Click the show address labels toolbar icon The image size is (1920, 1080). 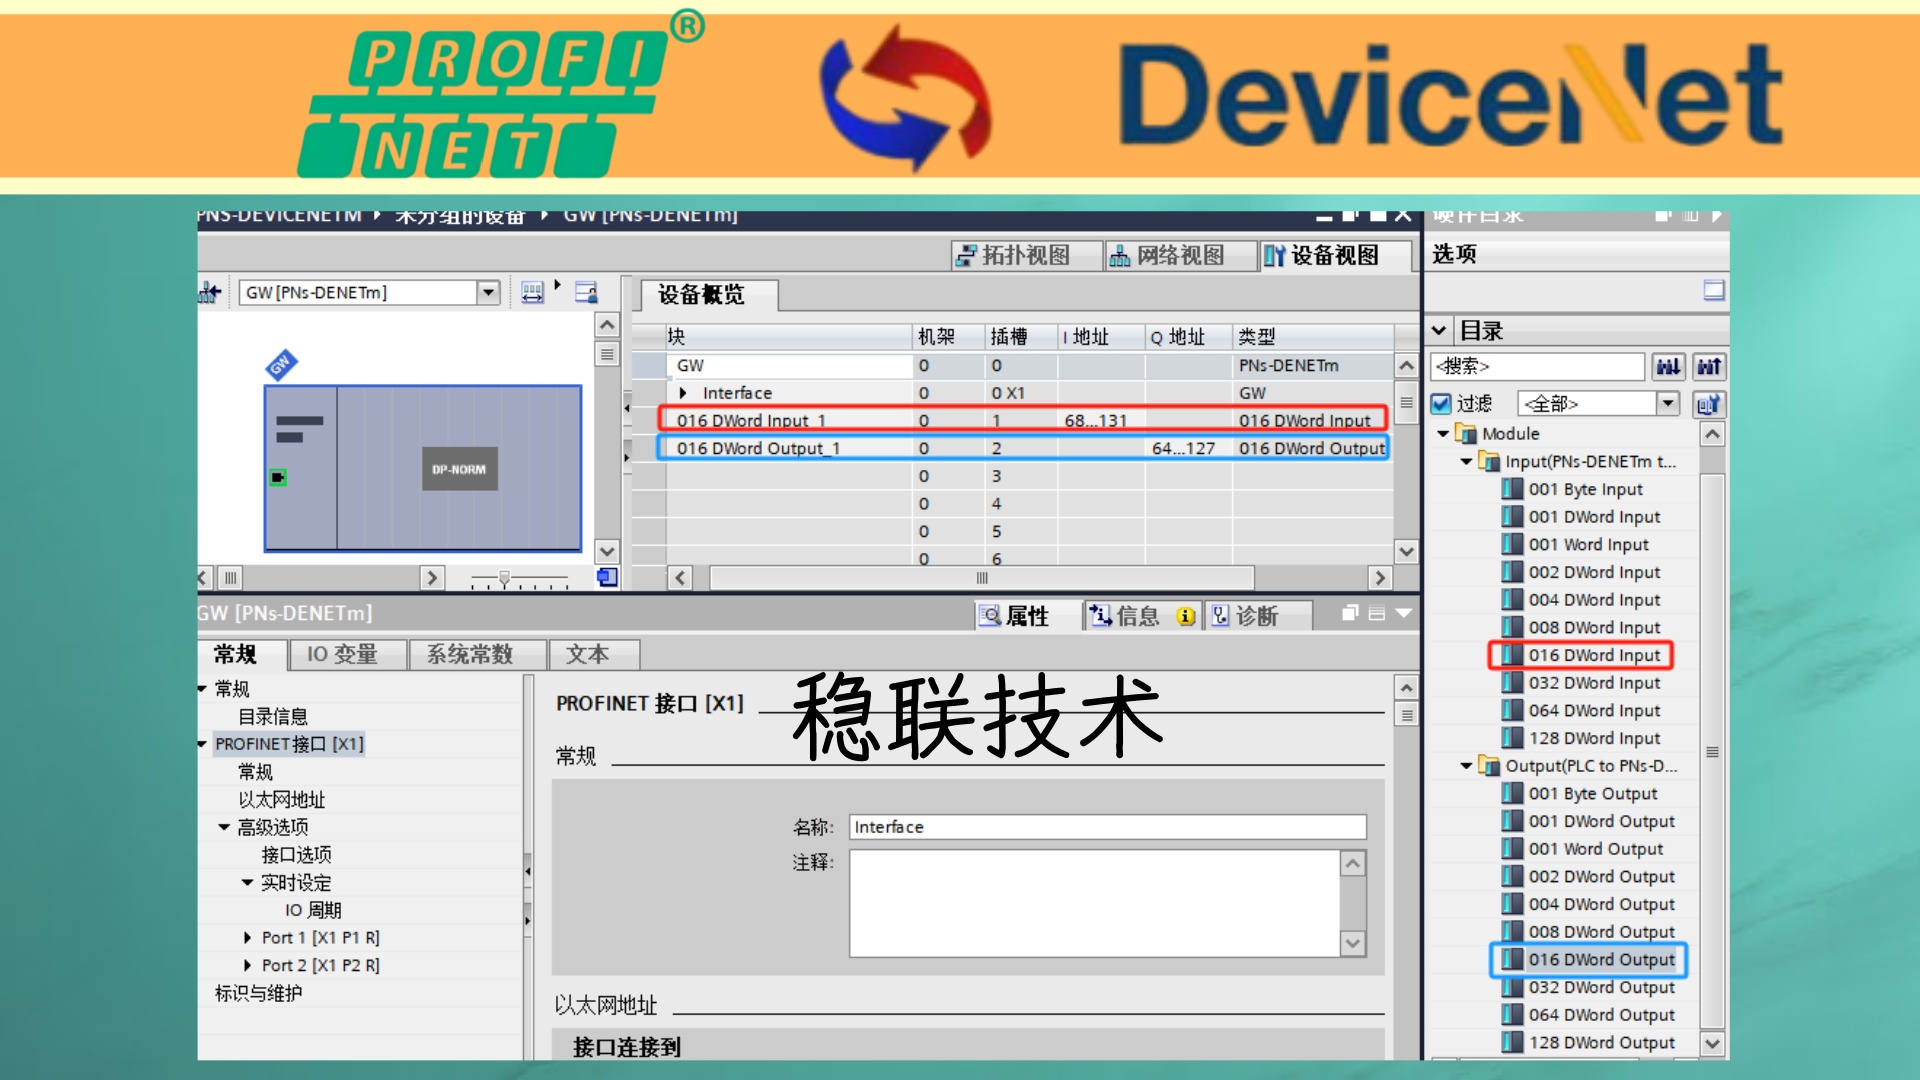(532, 292)
